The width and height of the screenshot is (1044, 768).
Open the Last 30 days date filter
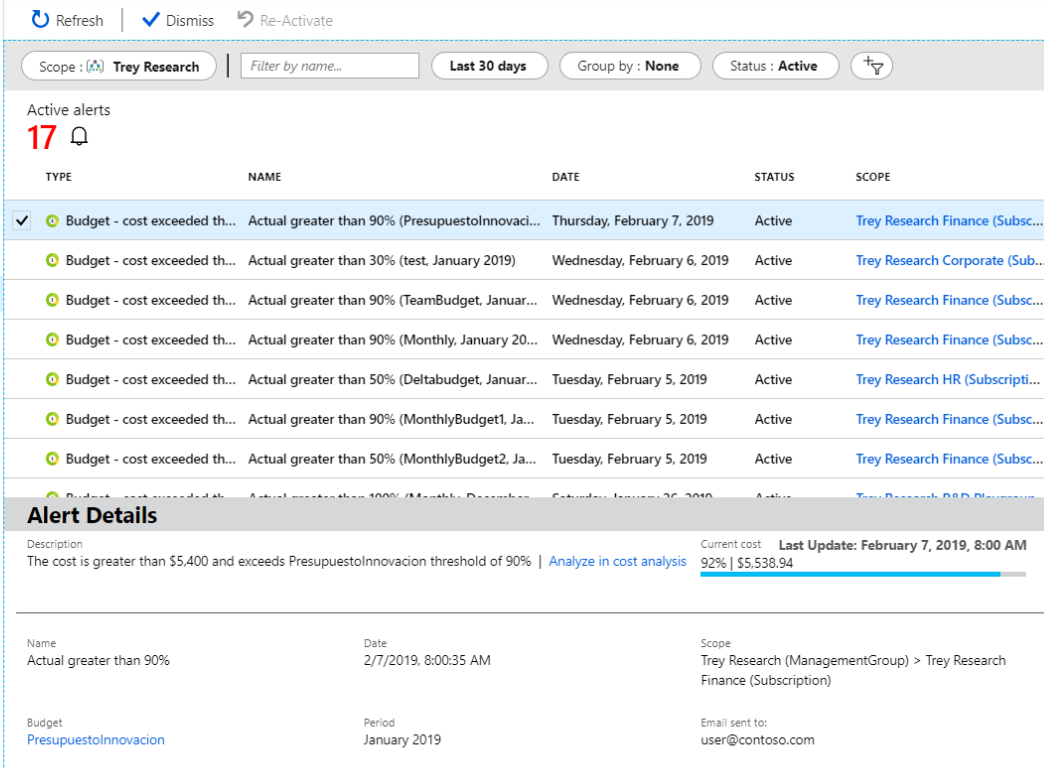[x=489, y=66]
